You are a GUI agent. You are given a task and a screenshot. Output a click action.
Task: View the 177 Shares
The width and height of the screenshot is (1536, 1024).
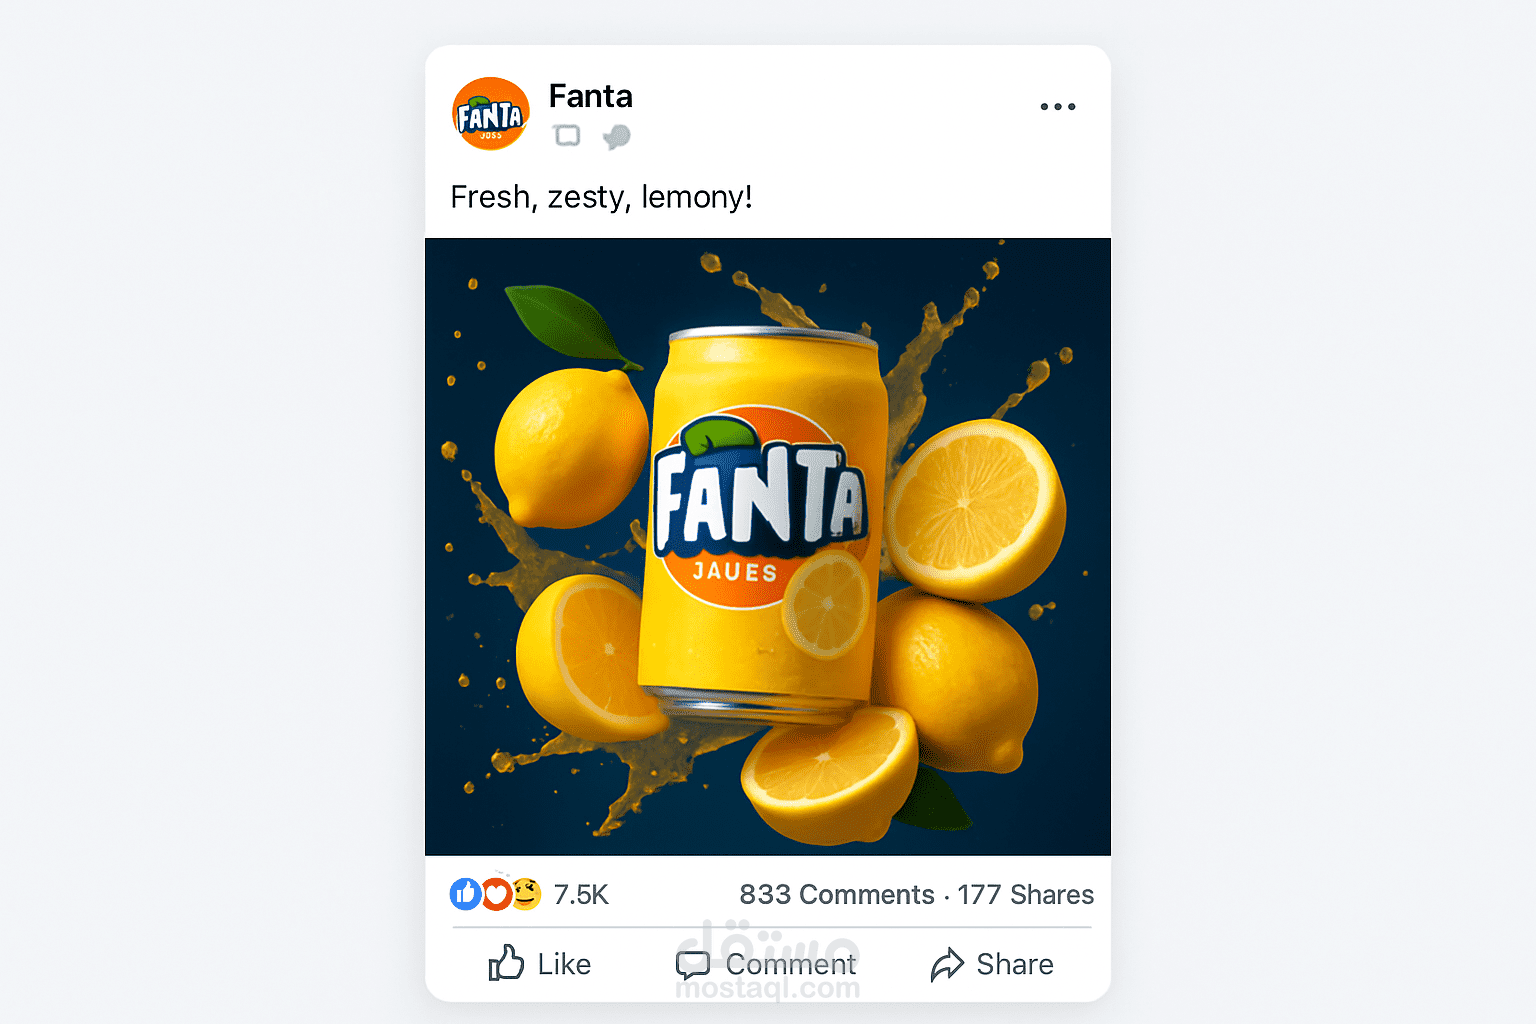point(1026,895)
